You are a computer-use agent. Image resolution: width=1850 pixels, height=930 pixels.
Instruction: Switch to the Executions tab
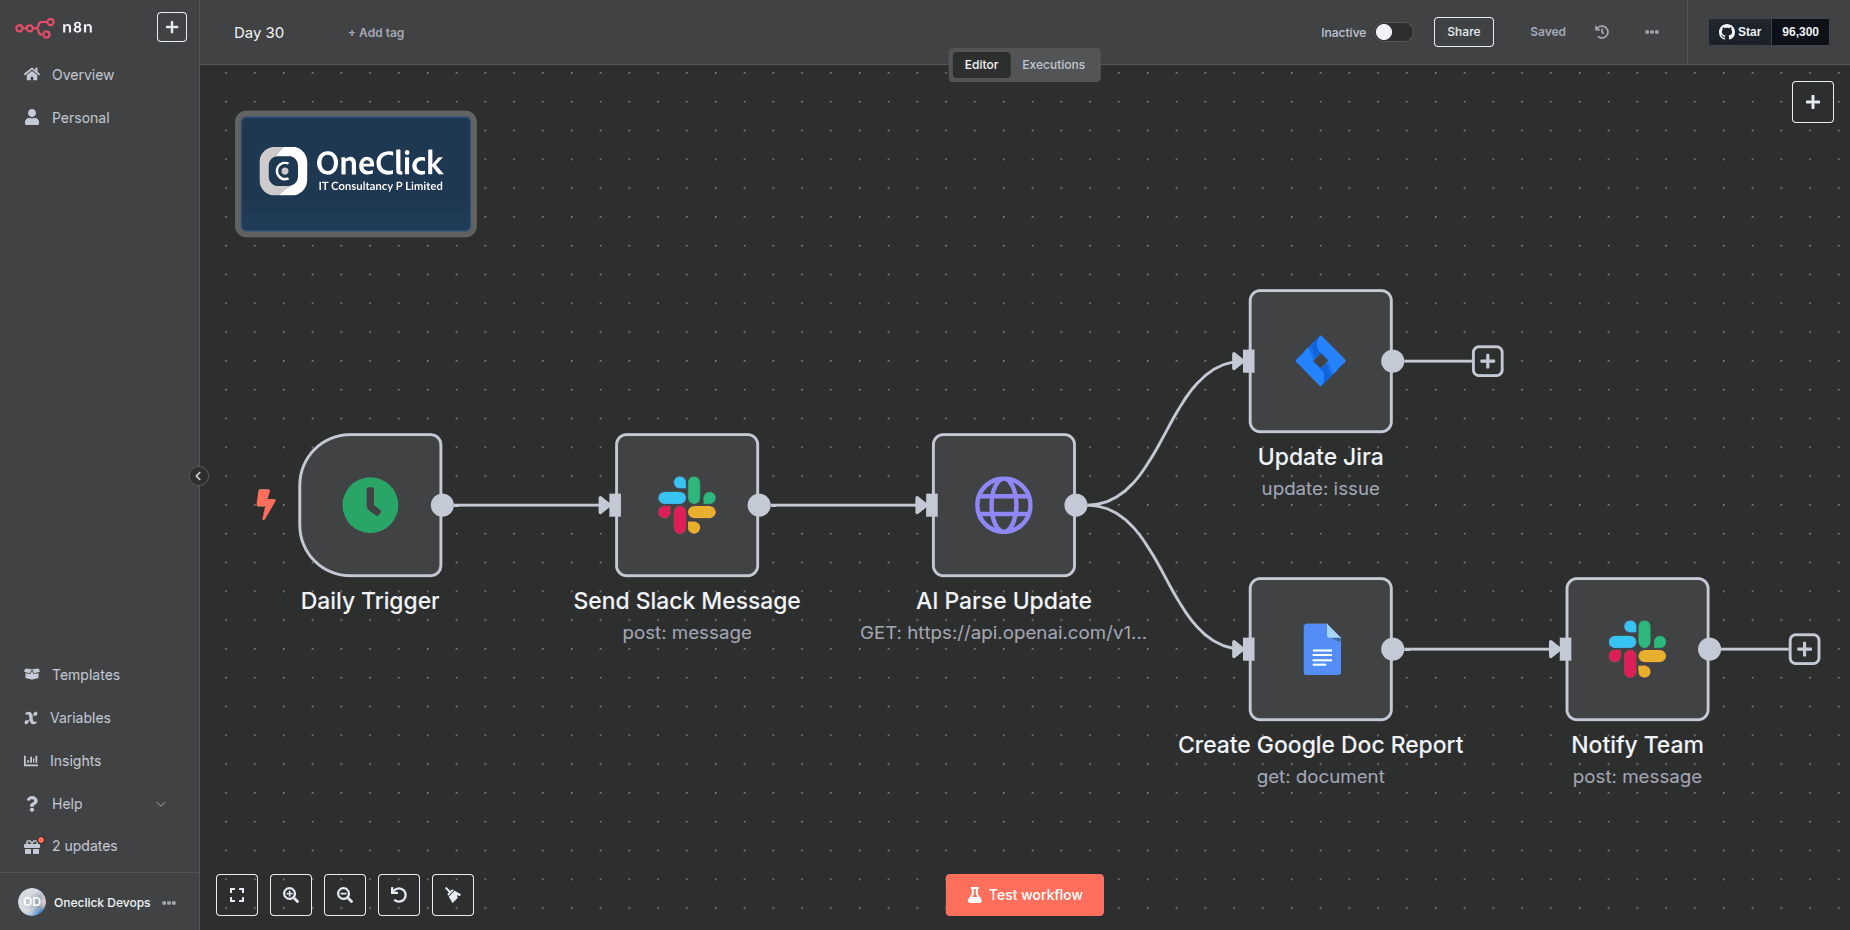click(1053, 65)
